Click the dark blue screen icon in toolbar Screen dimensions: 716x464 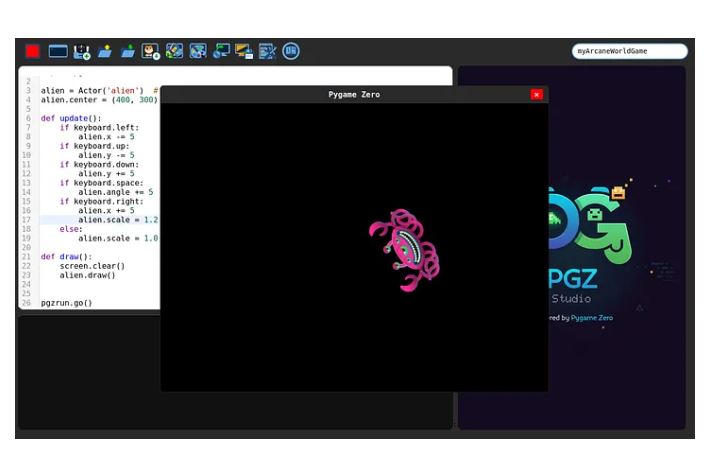(58, 51)
